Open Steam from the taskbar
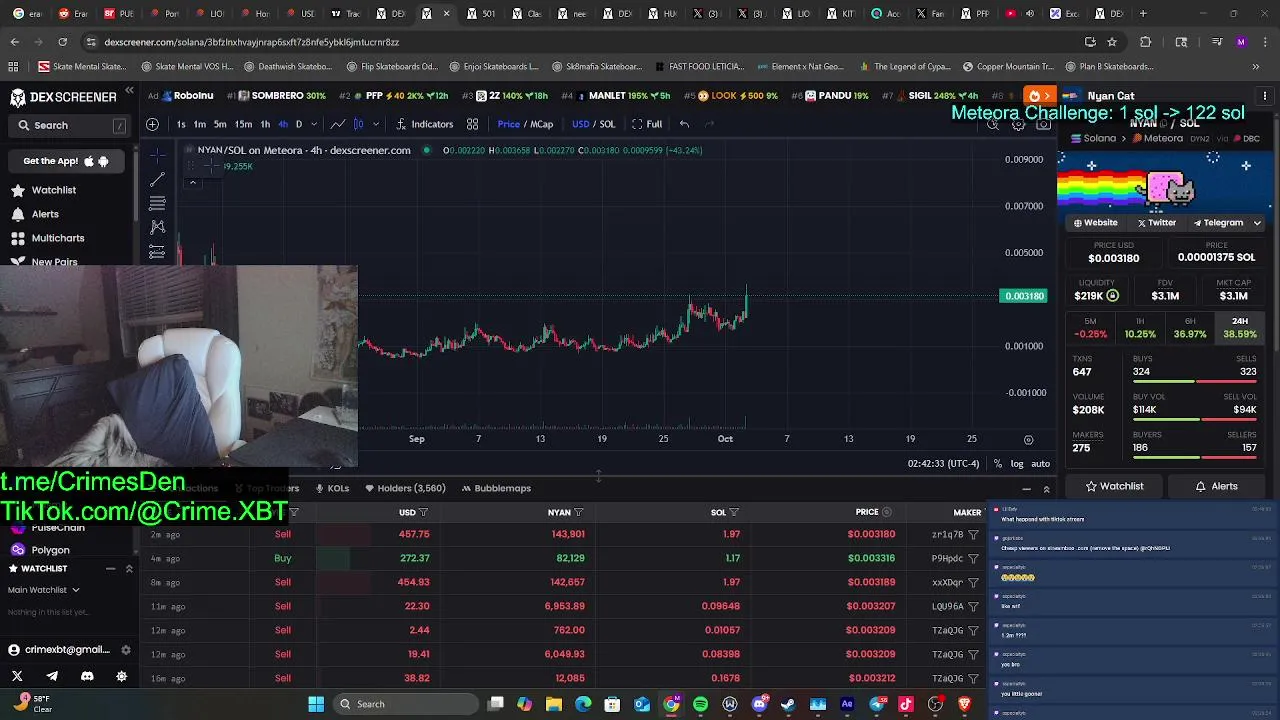The height and width of the screenshot is (720, 1280). (788, 704)
